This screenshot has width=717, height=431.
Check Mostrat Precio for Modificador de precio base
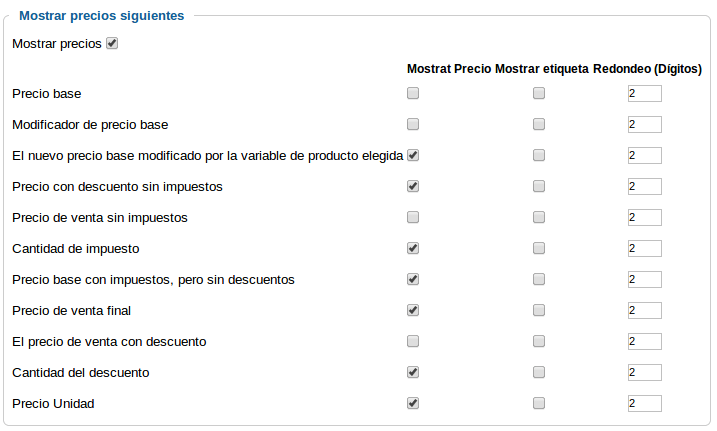coord(413,124)
